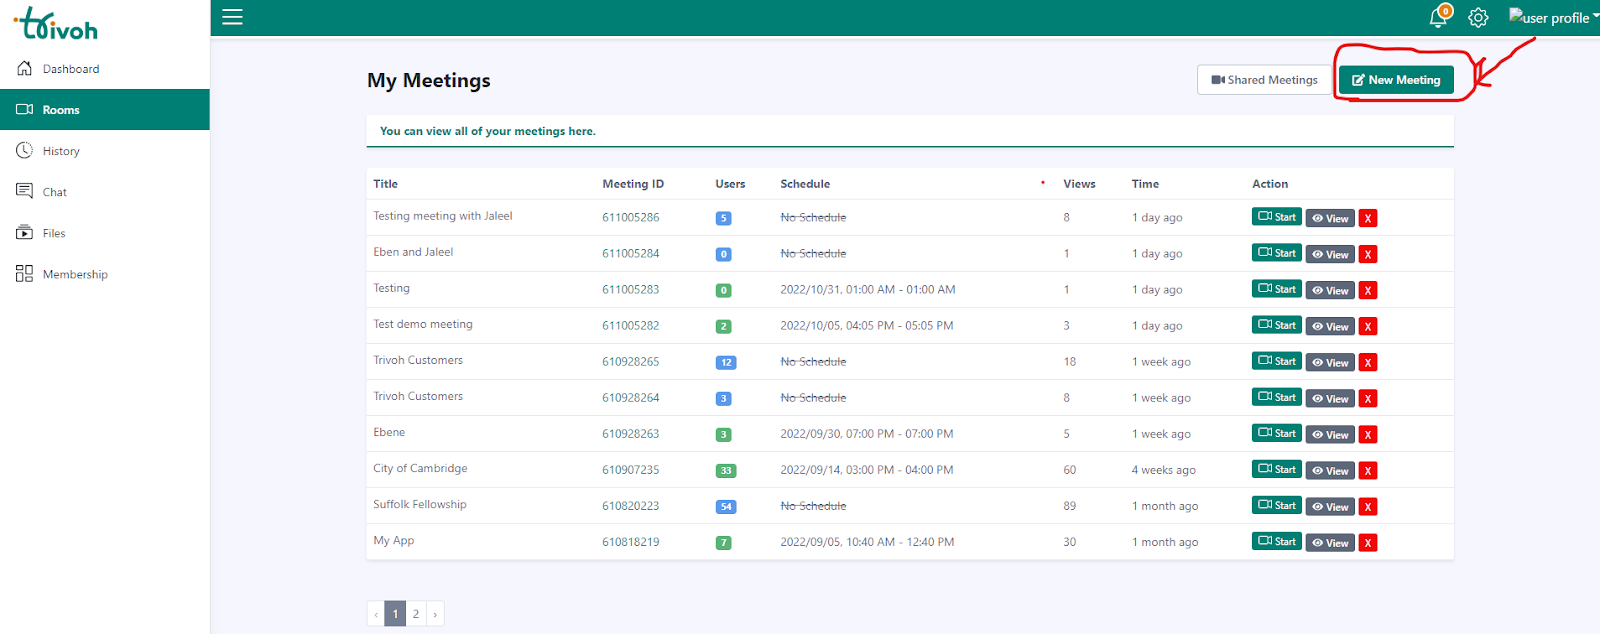View the Test demo meeting
1600x634 pixels.
click(1330, 327)
